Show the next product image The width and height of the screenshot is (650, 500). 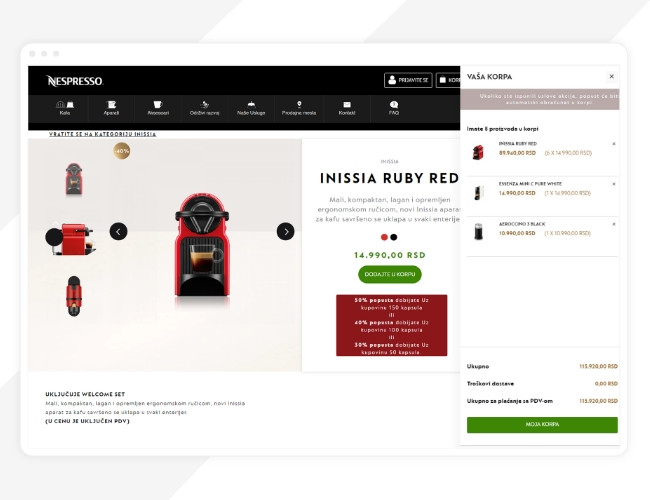click(x=286, y=231)
